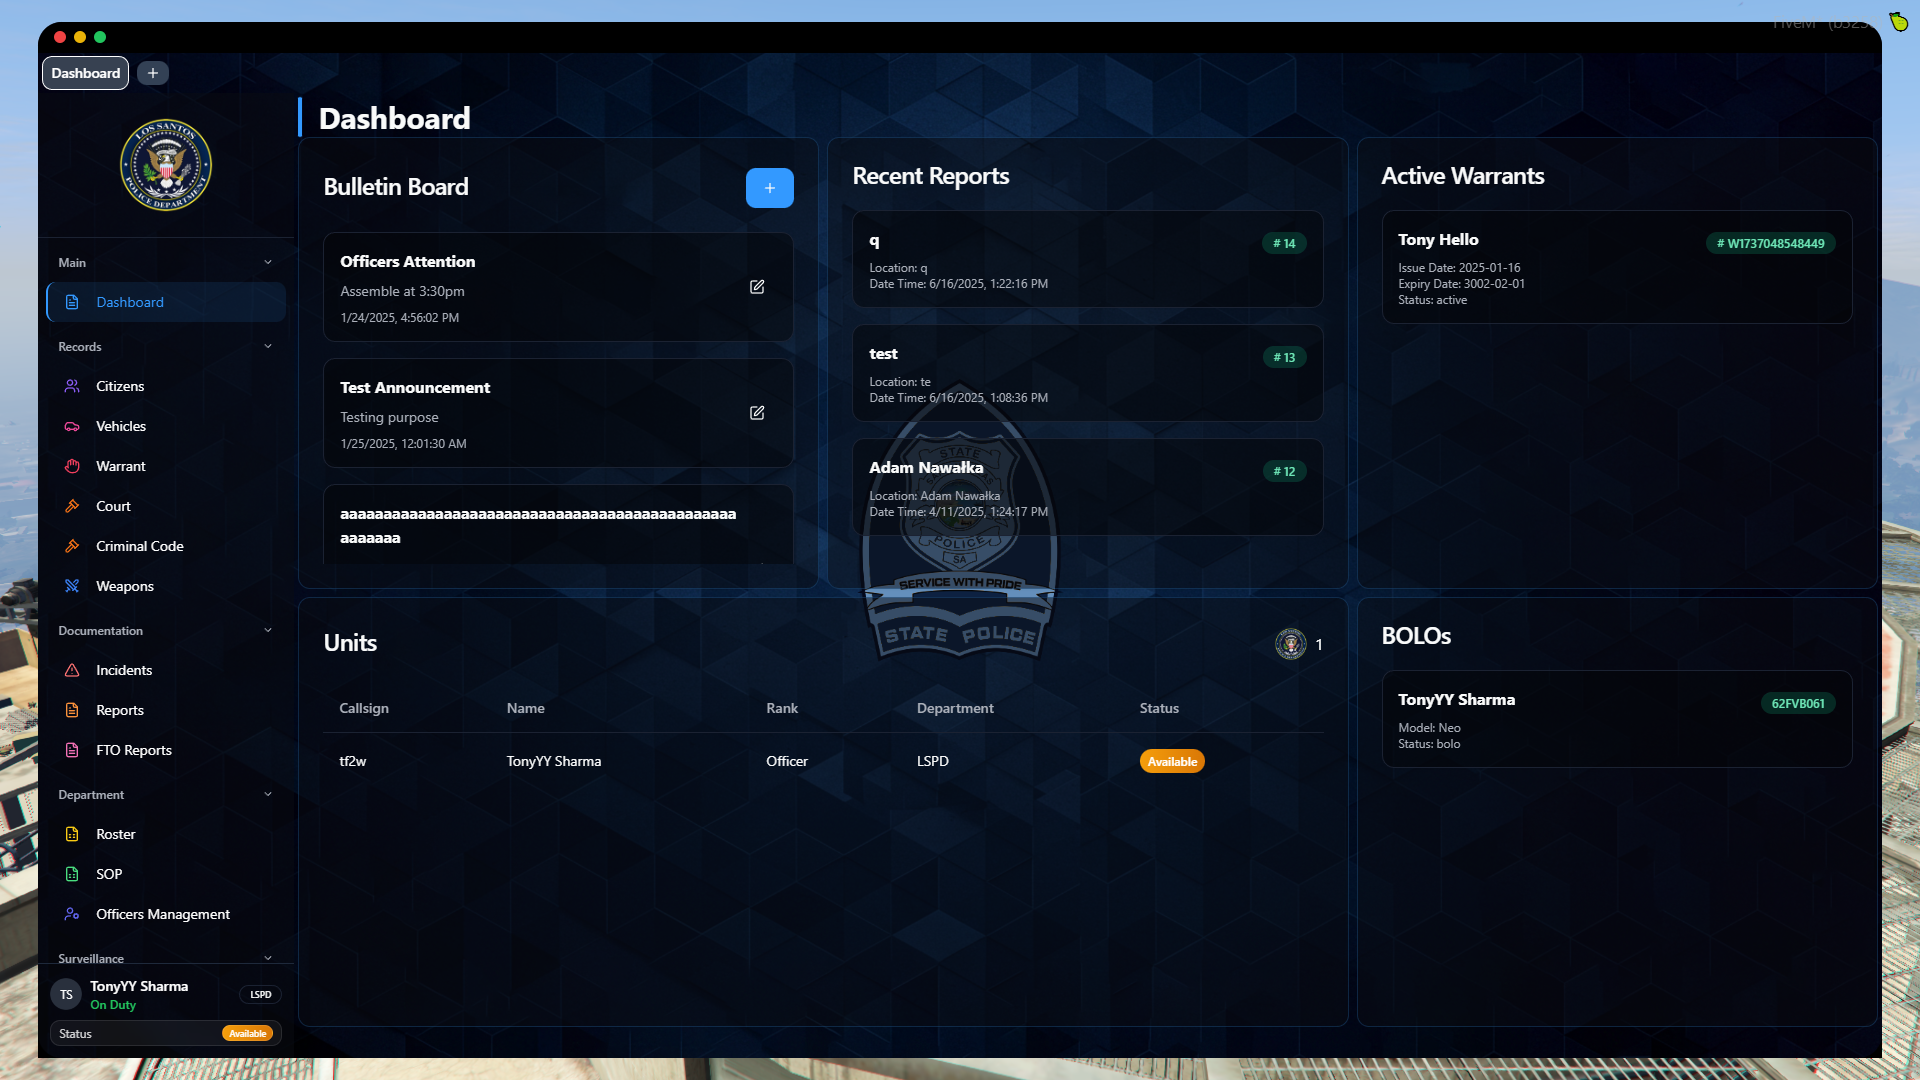Toggle the On Duty indicator for TonyYY Sharma

pyautogui.click(x=113, y=1005)
